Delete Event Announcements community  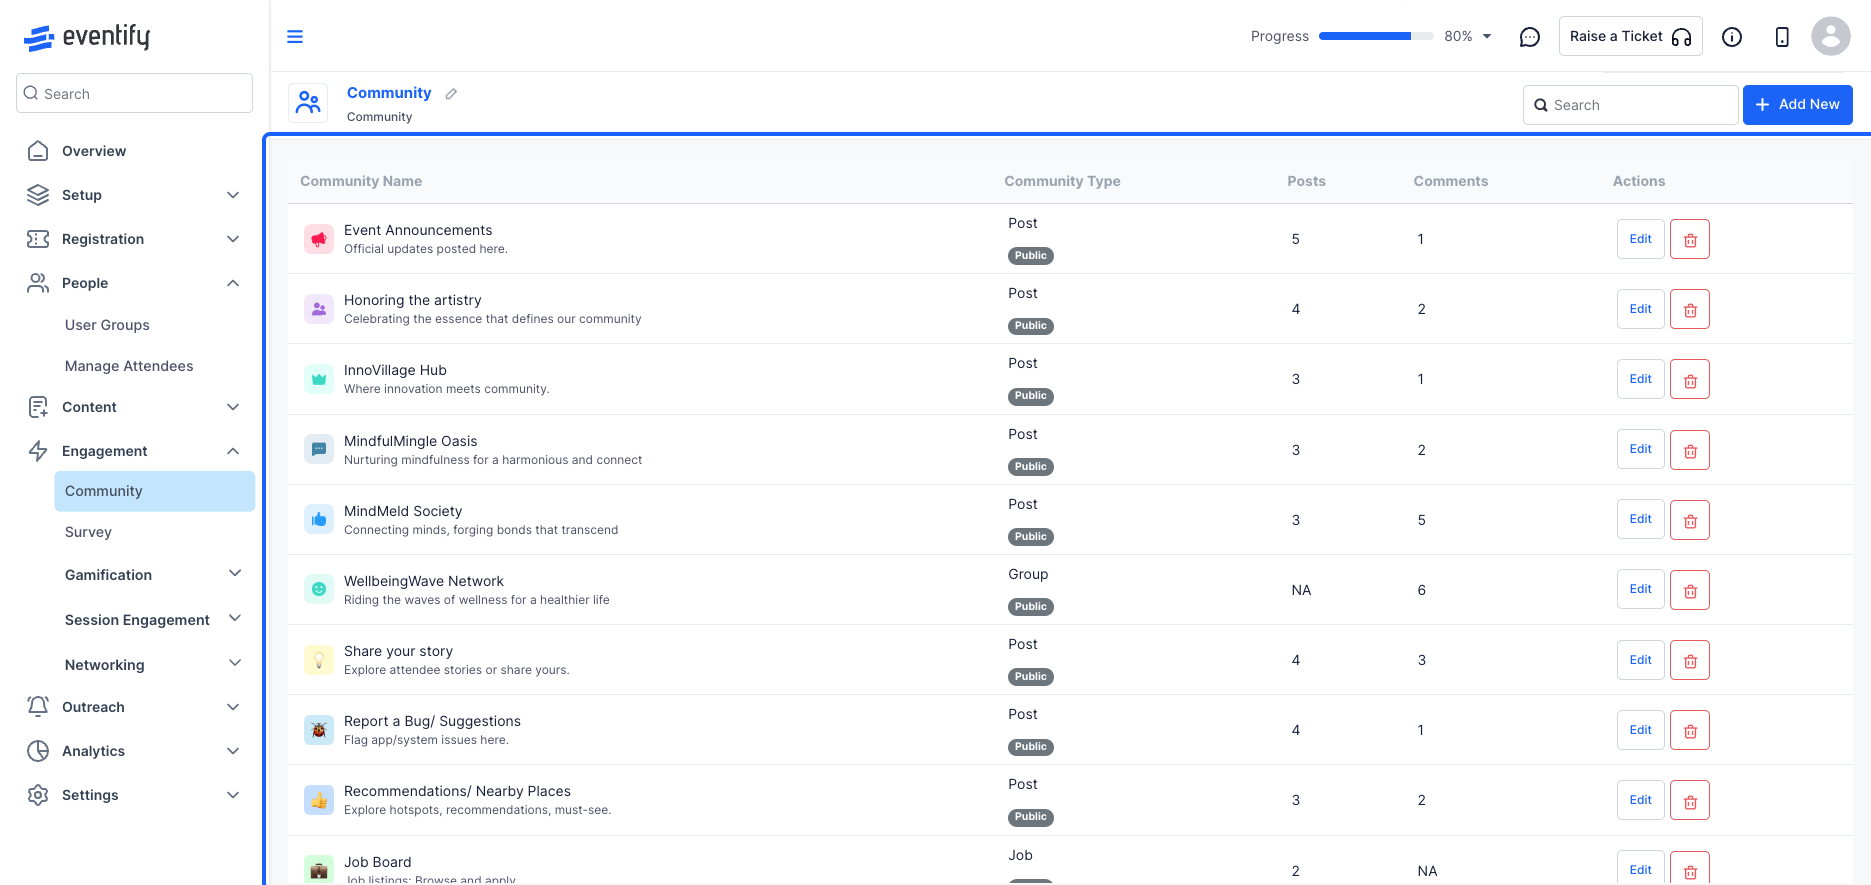tap(1690, 239)
